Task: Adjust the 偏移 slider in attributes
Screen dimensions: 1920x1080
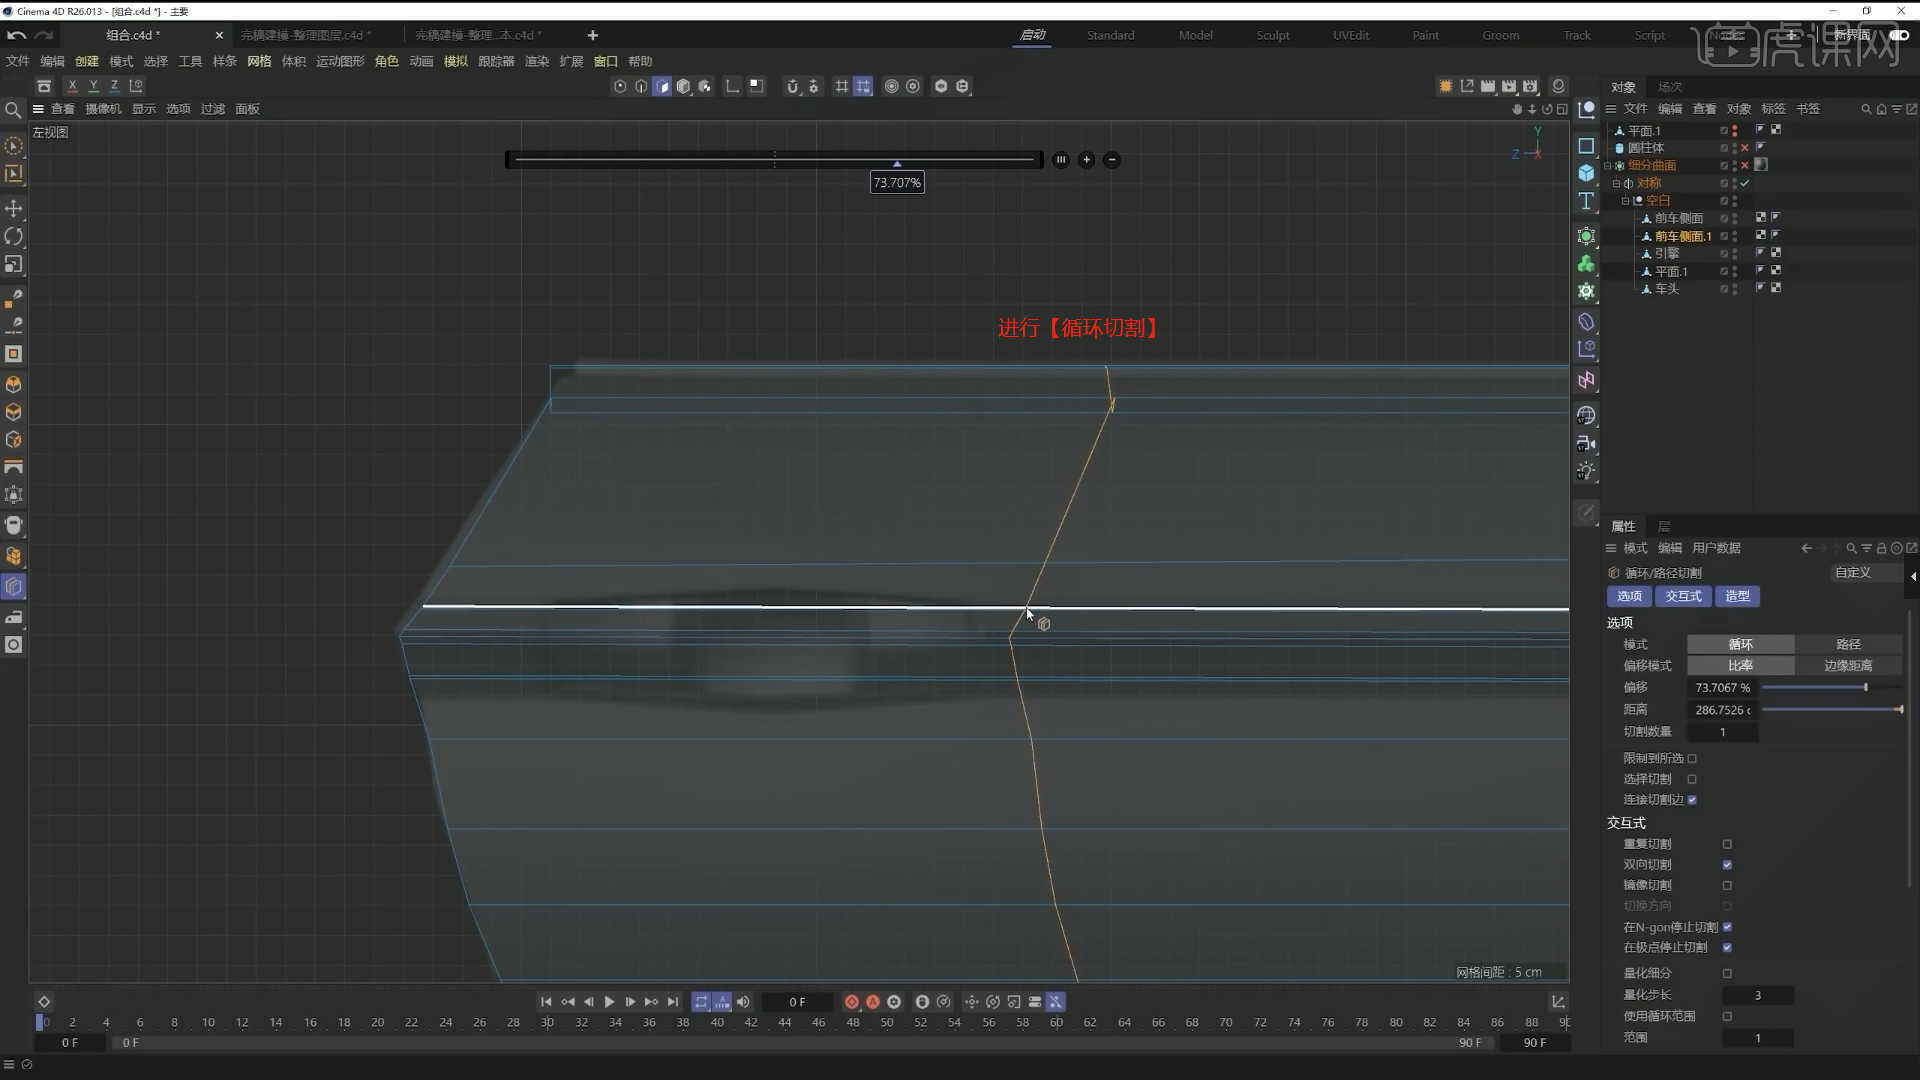Action: coord(1831,688)
